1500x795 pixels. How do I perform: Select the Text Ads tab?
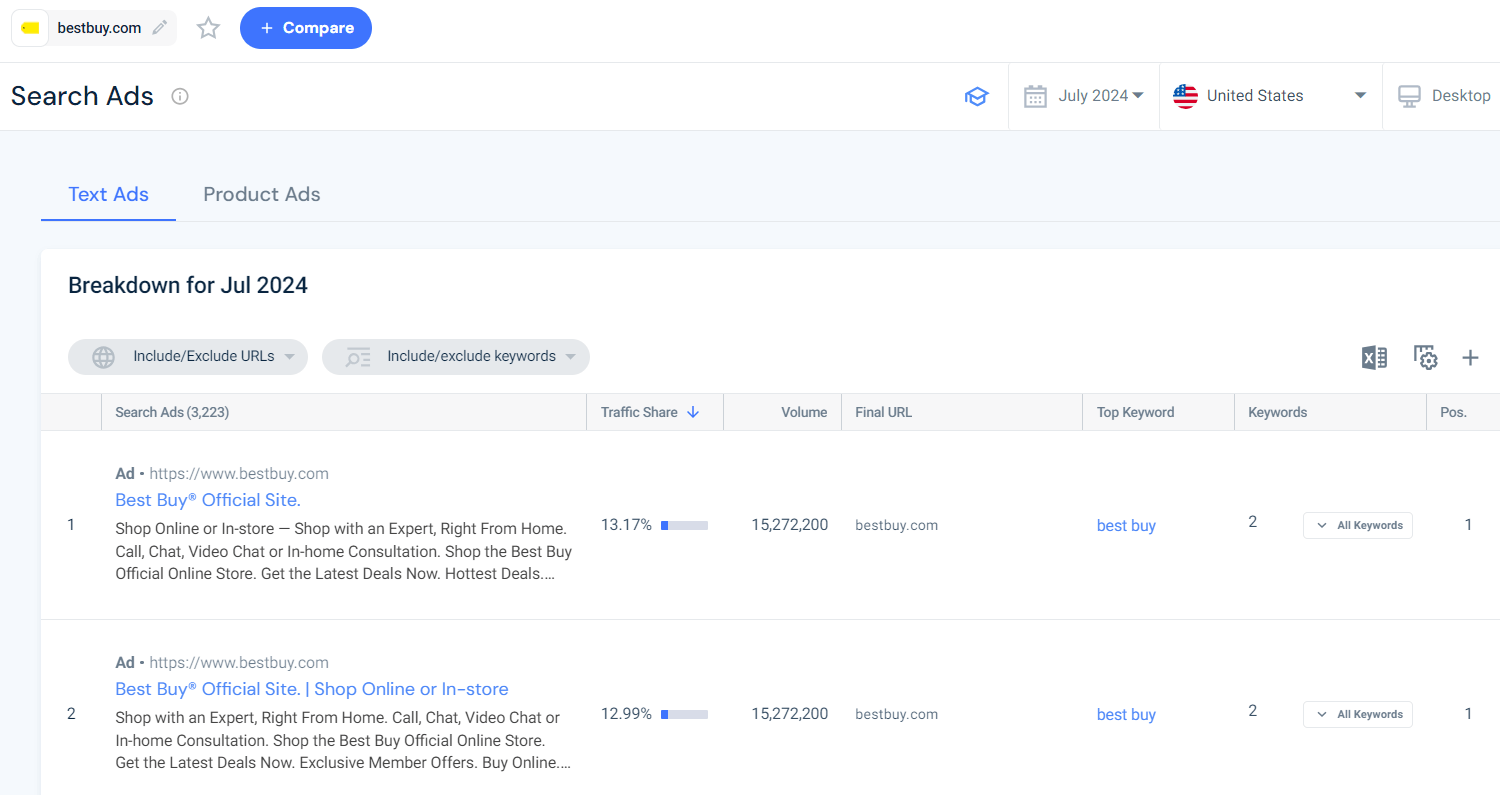(x=108, y=194)
